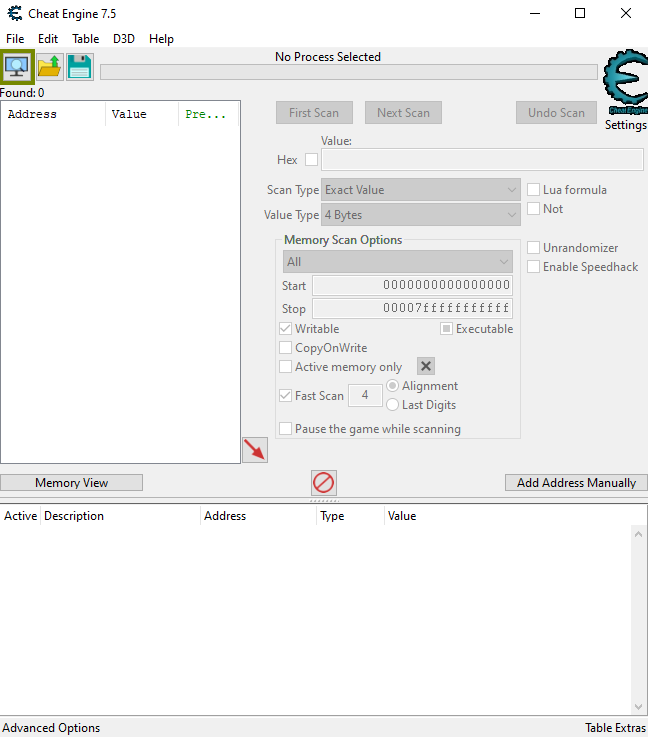Turn on Enable Speedhack
648x737 pixels.
533,267
